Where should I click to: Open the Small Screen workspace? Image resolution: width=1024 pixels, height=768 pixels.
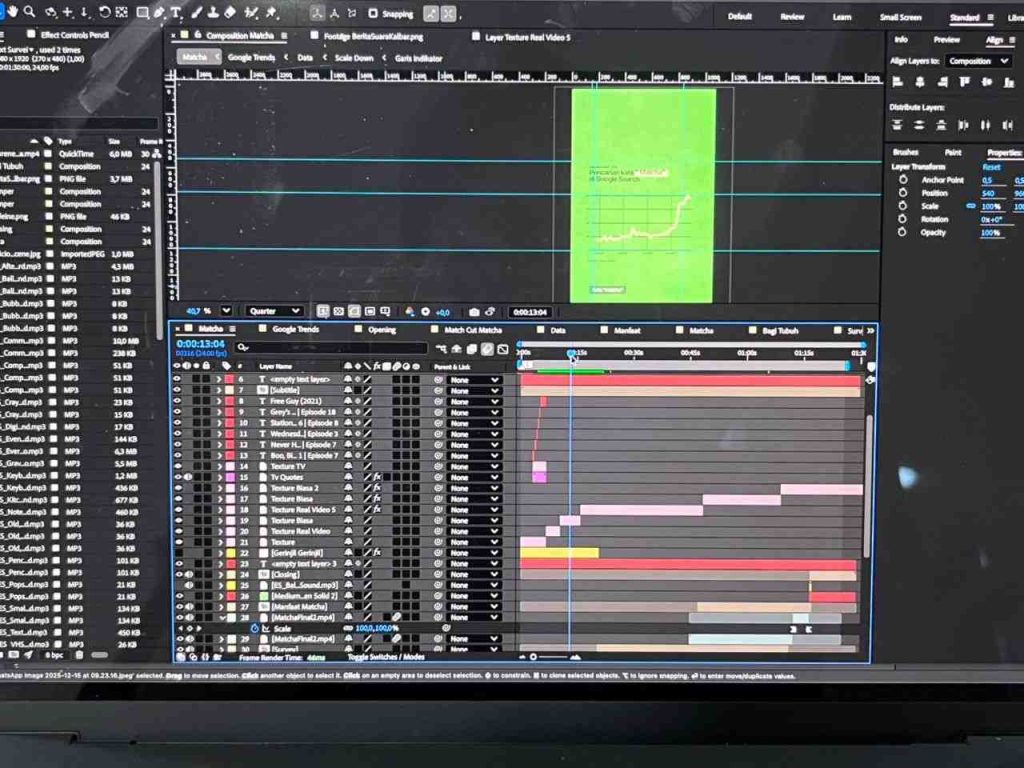coord(900,17)
